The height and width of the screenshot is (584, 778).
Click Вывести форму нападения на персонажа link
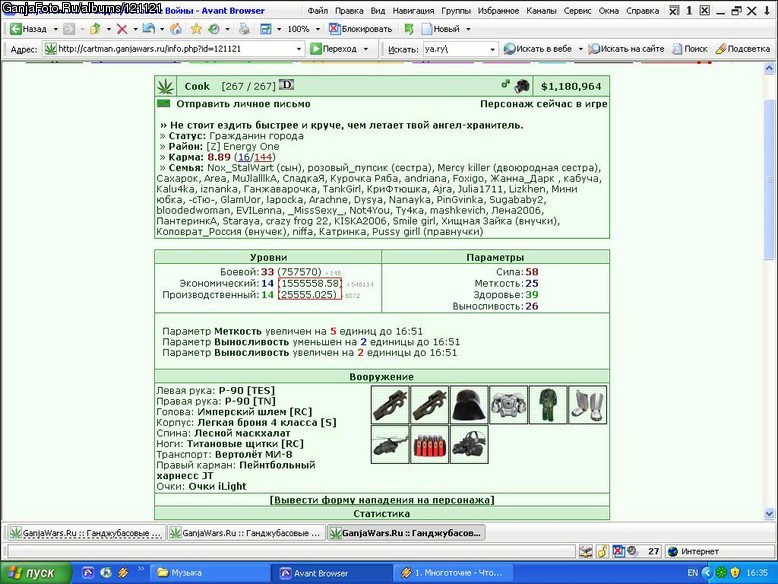point(382,500)
